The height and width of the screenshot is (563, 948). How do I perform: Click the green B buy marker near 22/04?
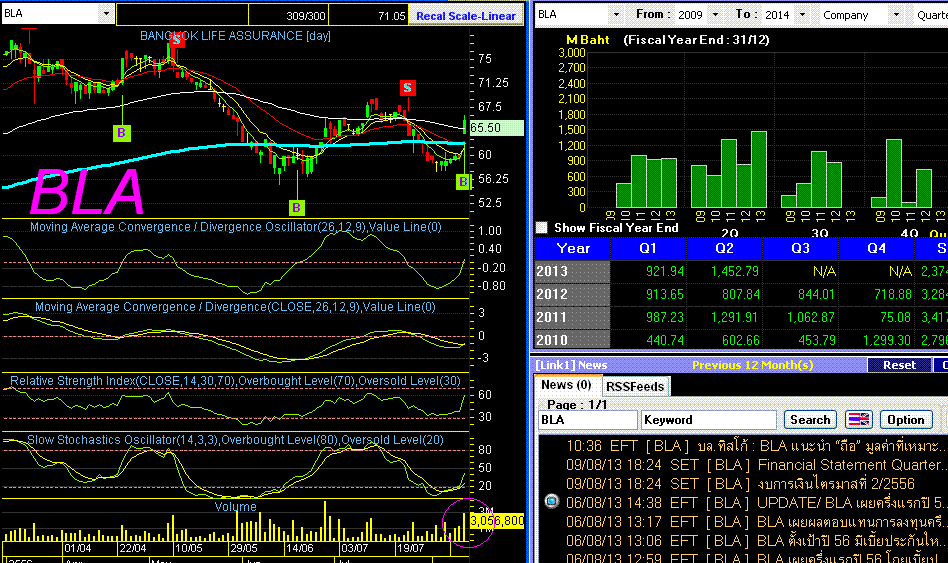coord(122,133)
